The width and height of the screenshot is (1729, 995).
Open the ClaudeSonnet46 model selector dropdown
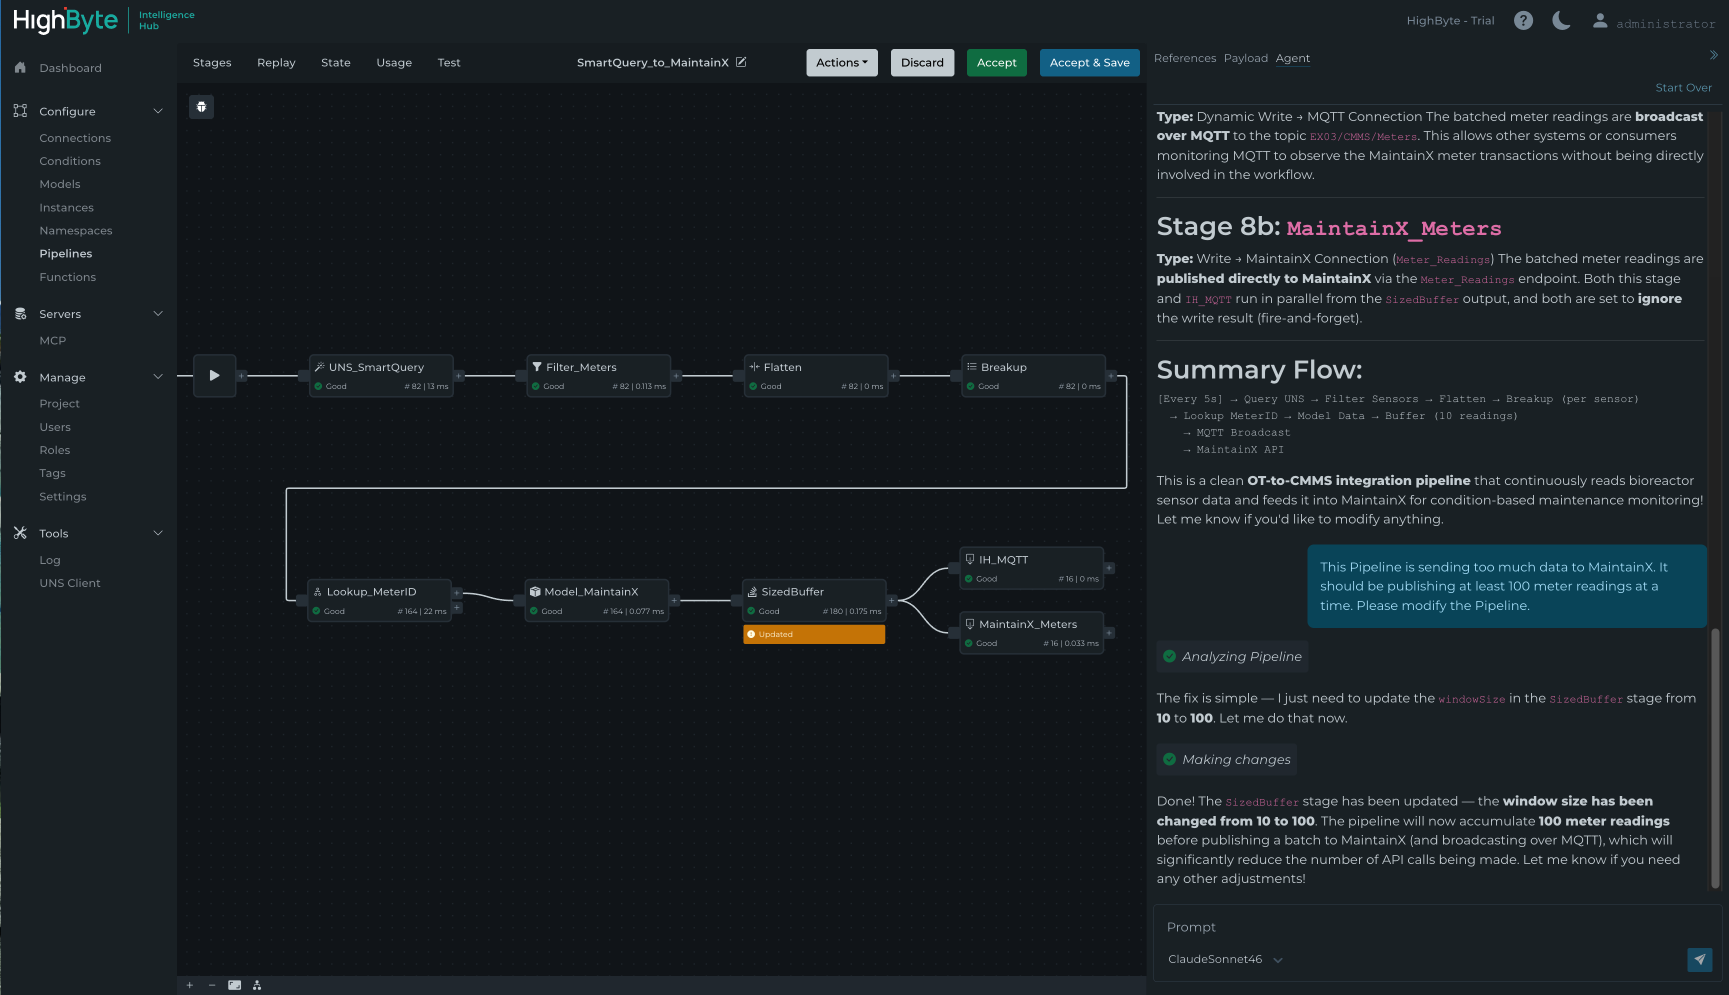(x=1223, y=959)
